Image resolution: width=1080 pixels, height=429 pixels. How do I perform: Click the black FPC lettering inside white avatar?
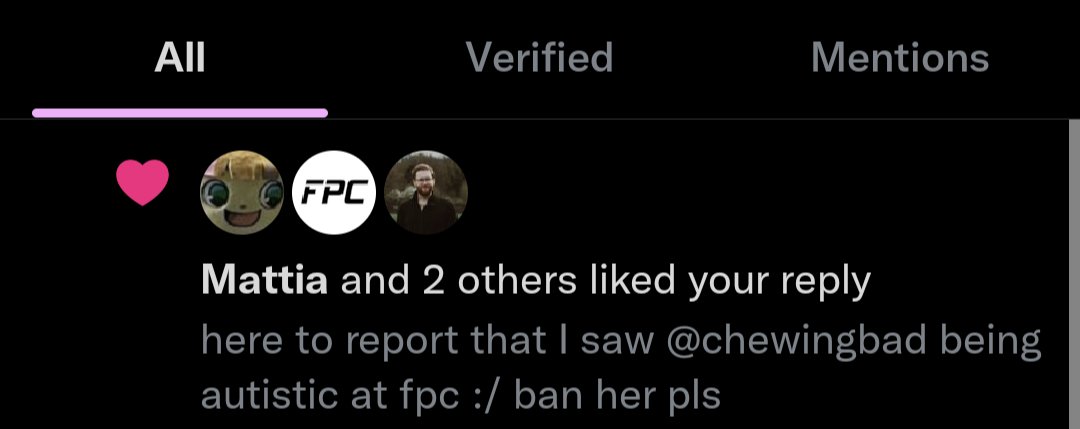pyautogui.click(x=334, y=193)
